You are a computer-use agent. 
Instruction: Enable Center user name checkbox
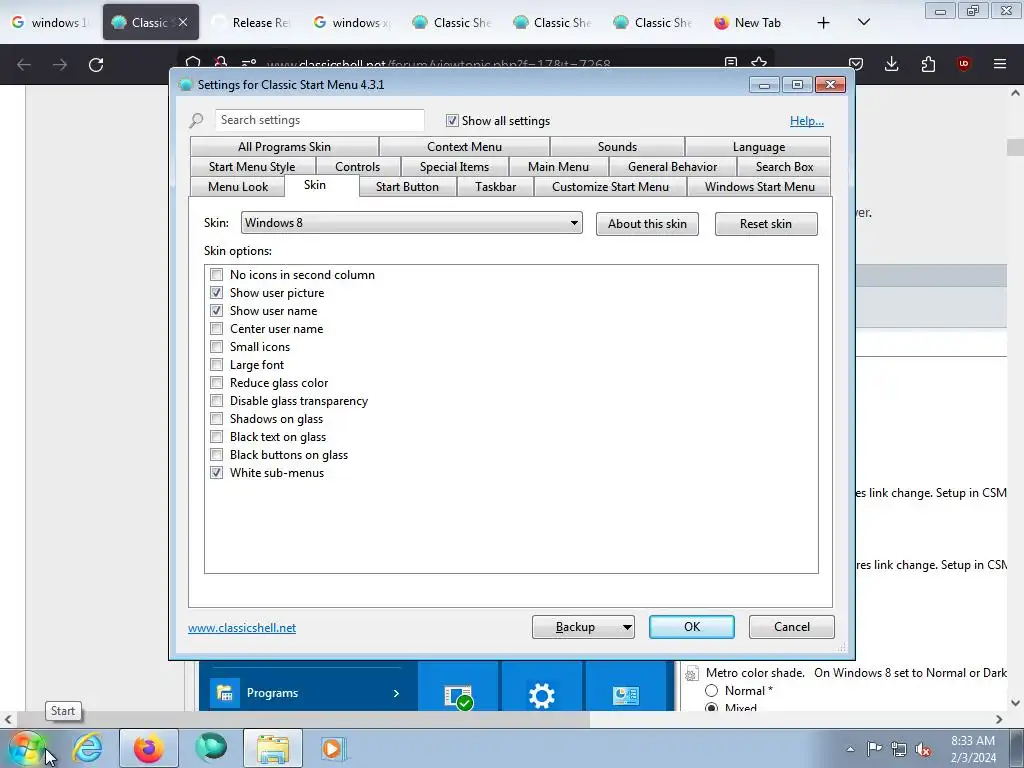click(216, 328)
